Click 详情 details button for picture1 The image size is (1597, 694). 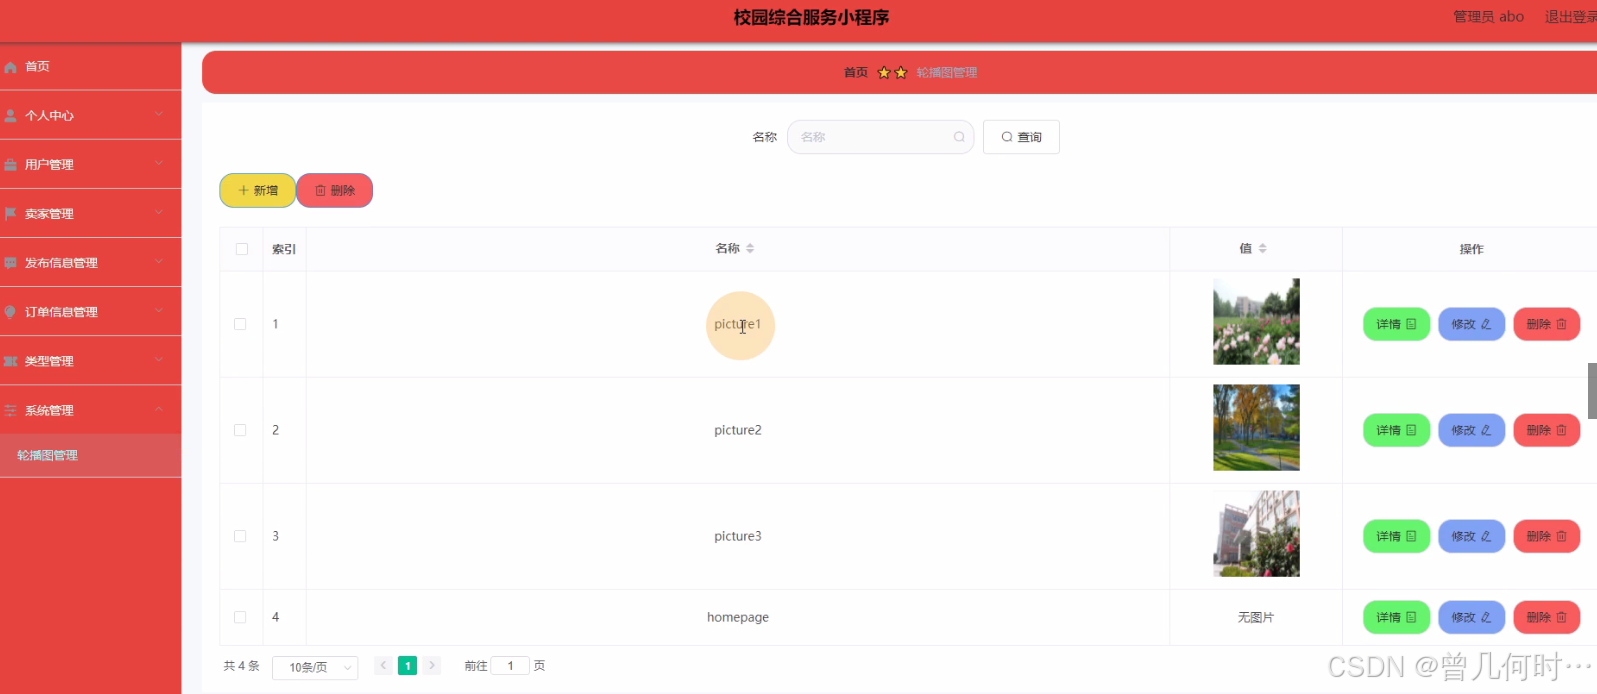pyautogui.click(x=1396, y=324)
